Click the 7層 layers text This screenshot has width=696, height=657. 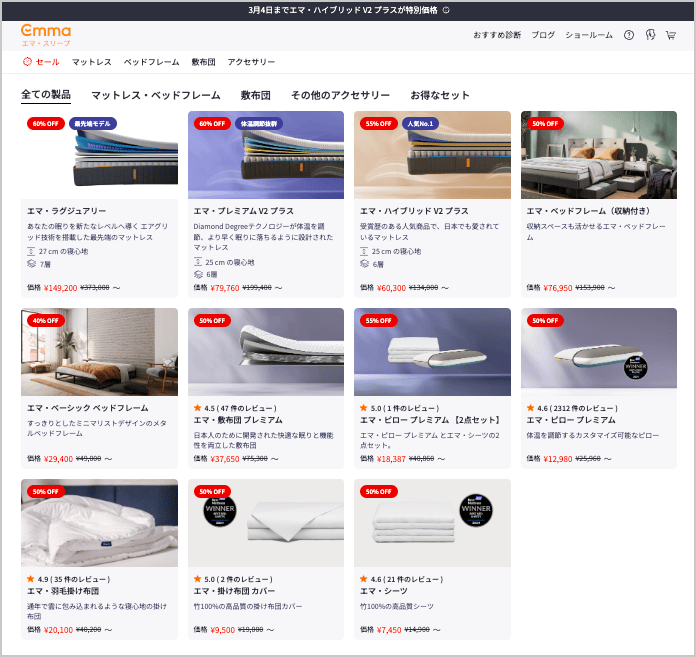click(x=45, y=264)
